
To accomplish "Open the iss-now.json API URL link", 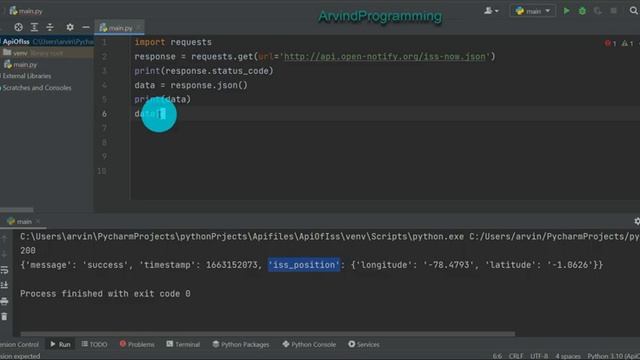I will [385, 56].
